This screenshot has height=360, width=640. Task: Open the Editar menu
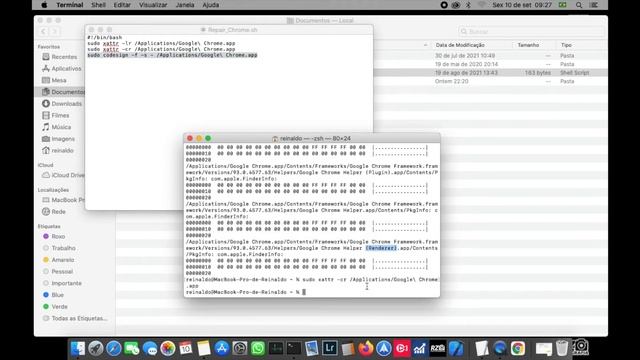click(x=122, y=5)
